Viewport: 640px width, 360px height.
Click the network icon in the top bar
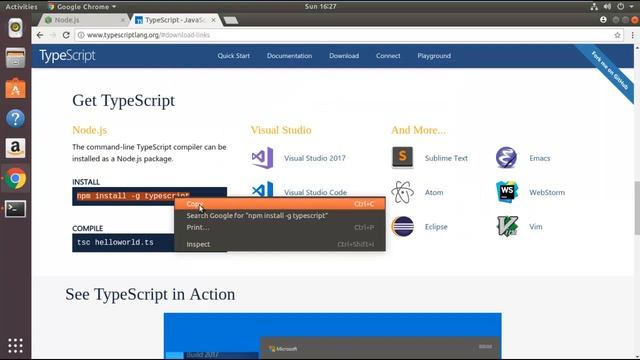pos(594,7)
